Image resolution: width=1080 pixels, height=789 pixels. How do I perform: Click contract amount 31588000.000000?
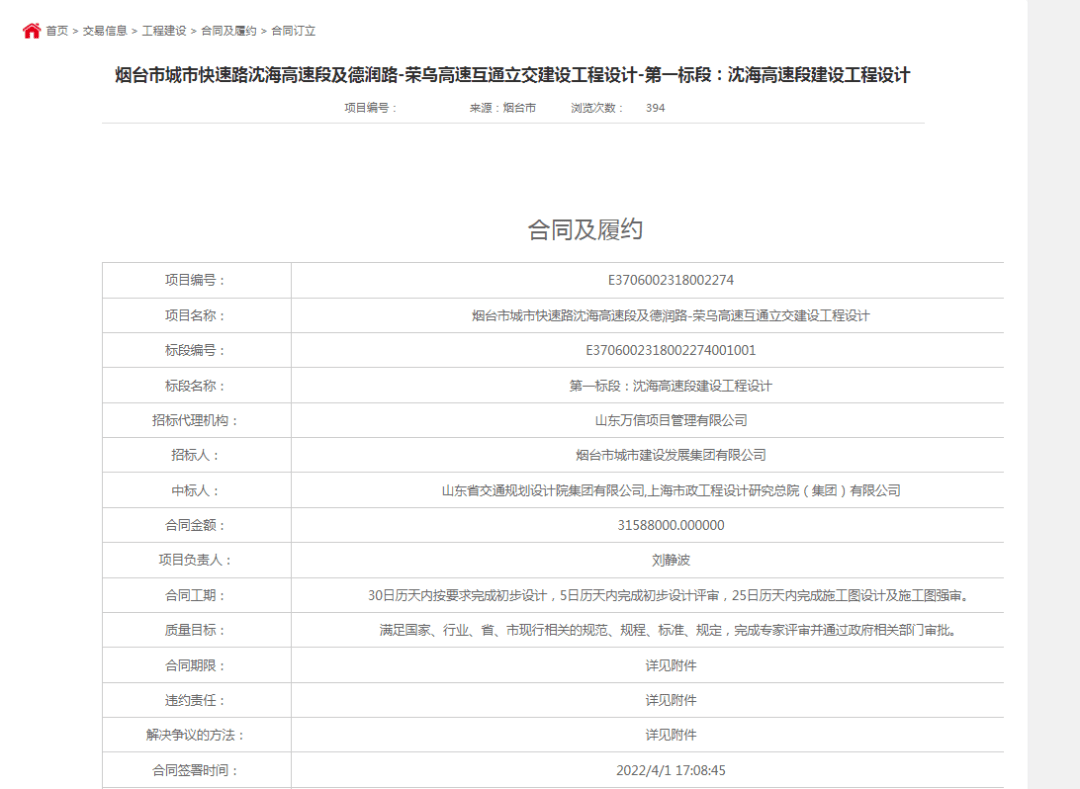(x=670, y=526)
